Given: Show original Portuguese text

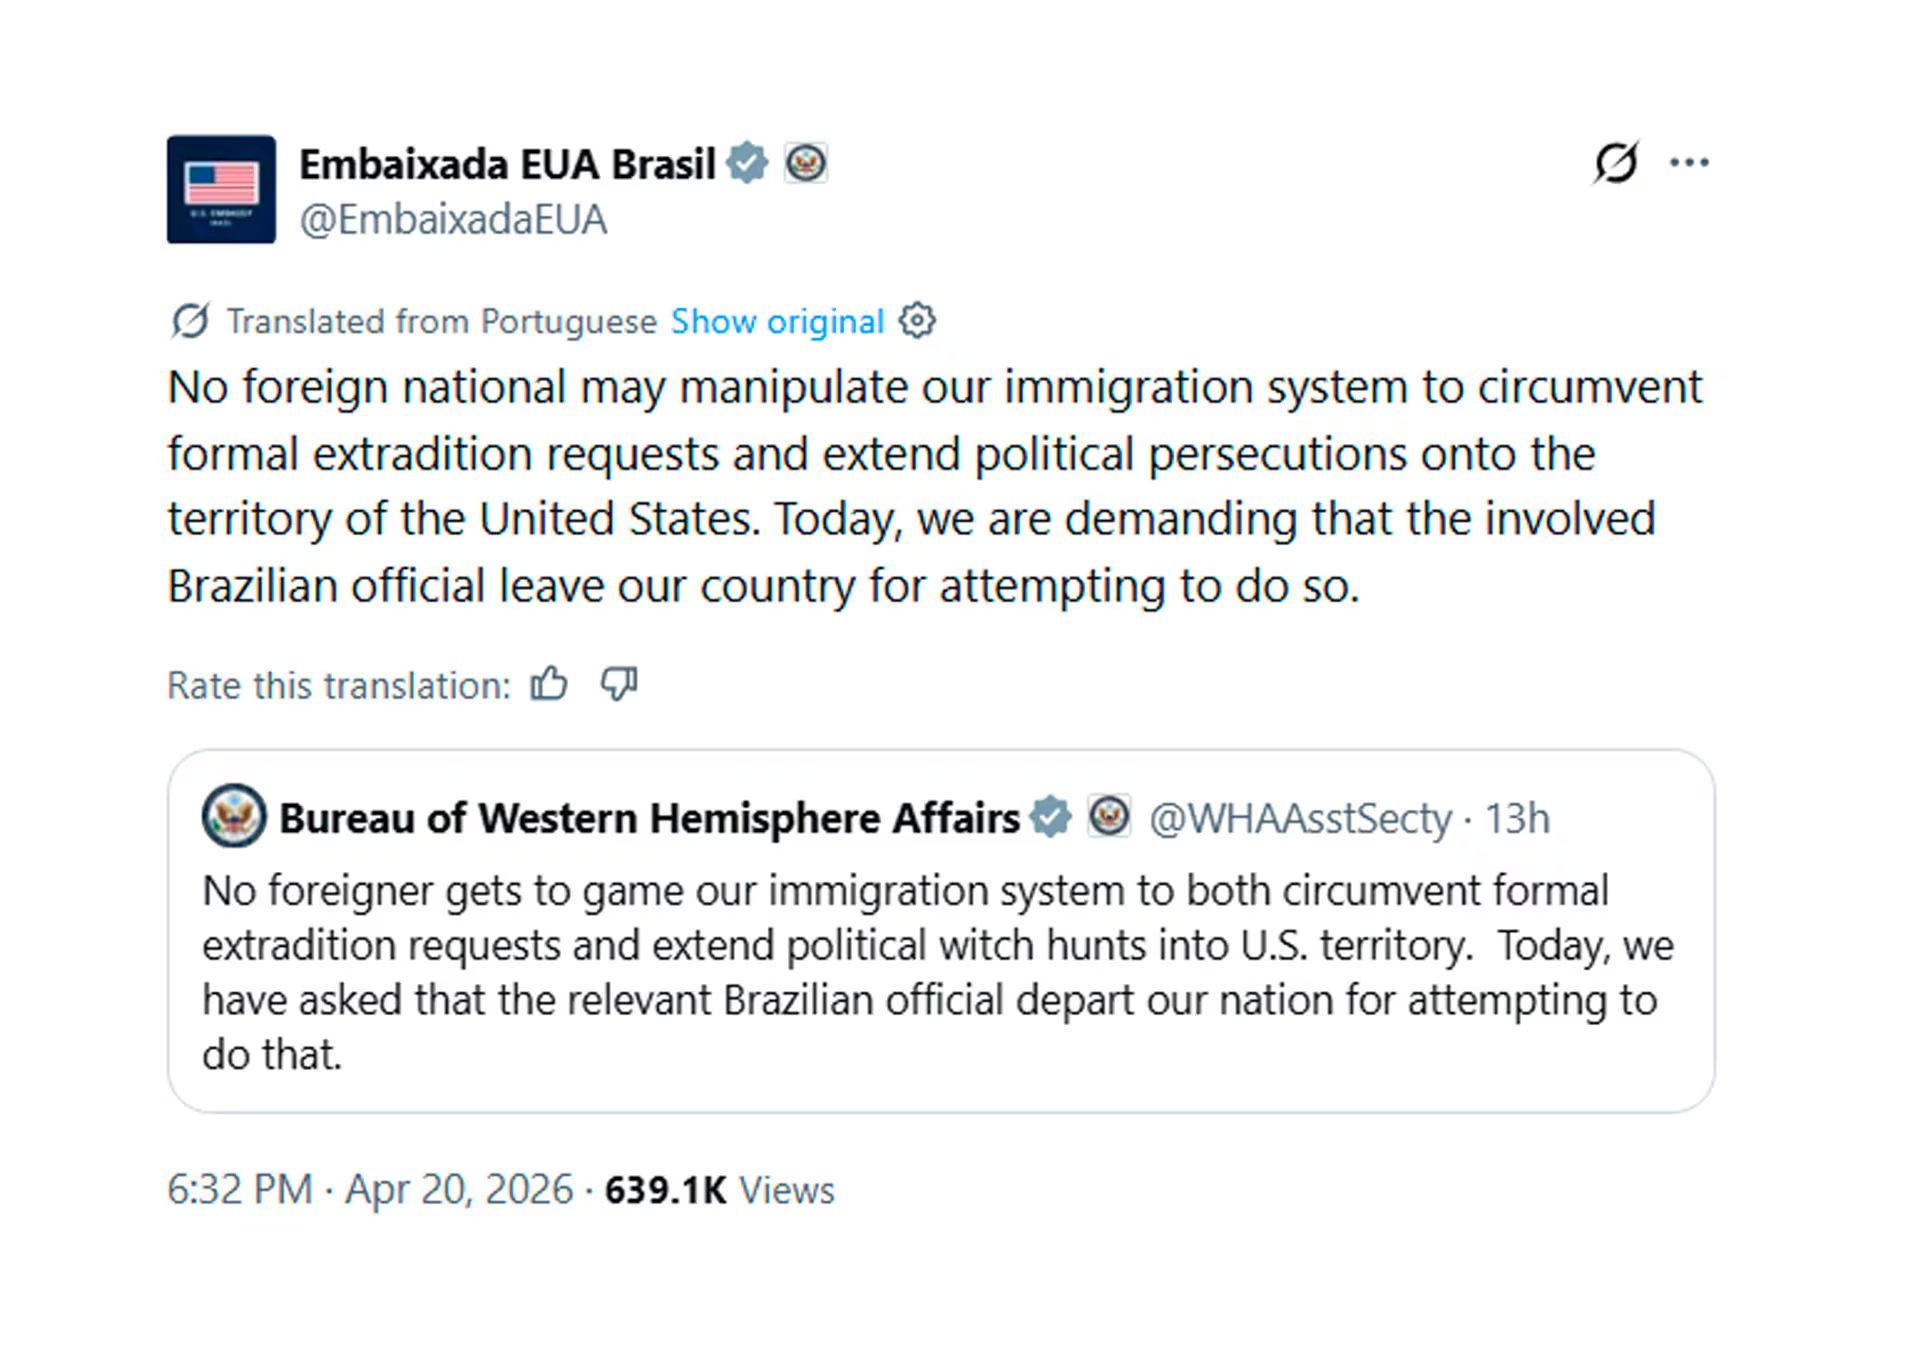Looking at the screenshot, I should click(x=777, y=321).
